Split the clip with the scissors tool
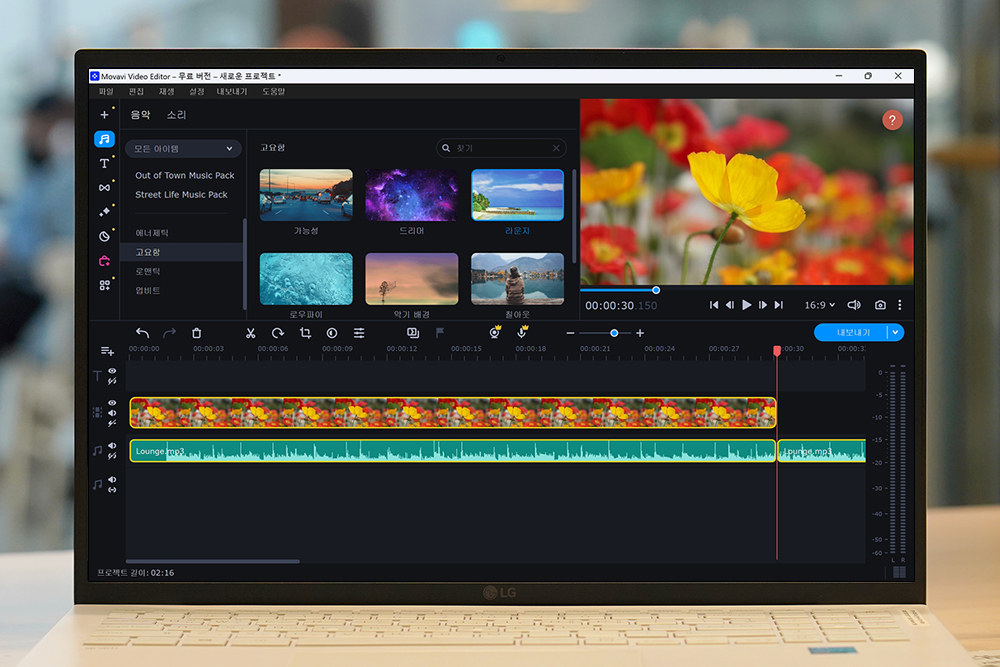This screenshot has width=1000, height=667. (x=251, y=333)
